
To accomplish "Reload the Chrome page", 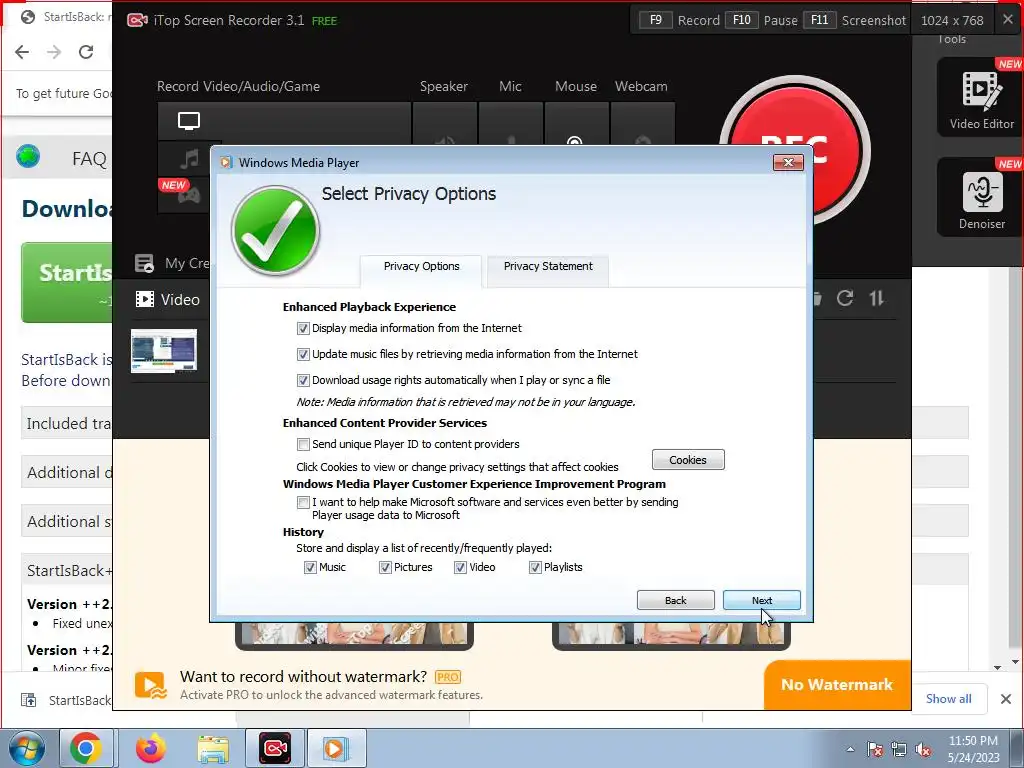I will [x=86, y=52].
